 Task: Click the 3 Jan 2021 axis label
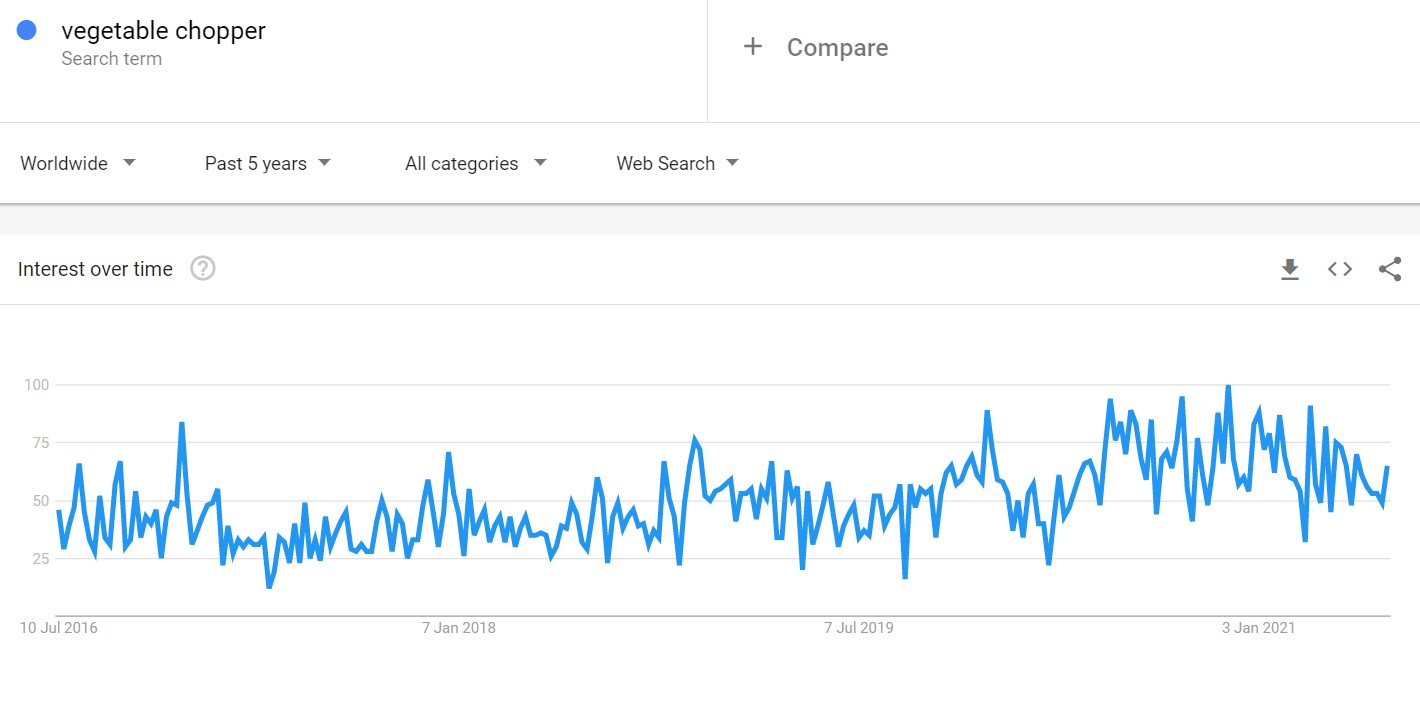click(1259, 628)
